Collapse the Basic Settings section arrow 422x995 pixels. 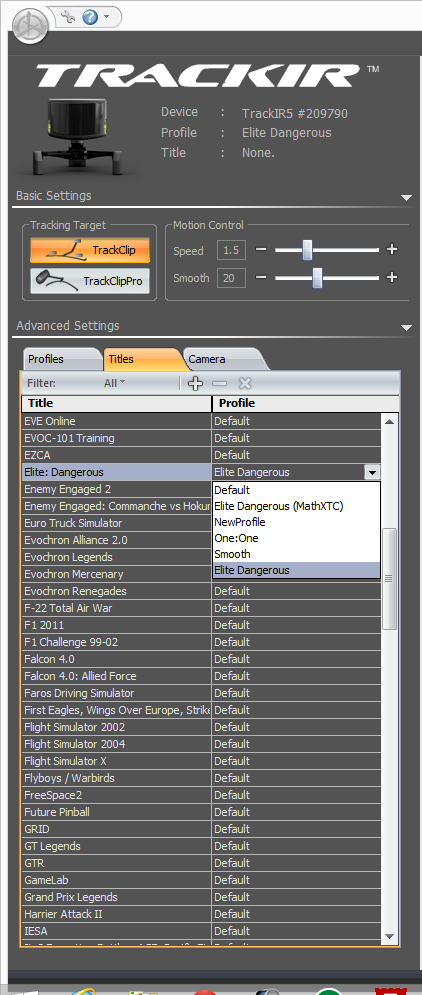(x=407, y=198)
